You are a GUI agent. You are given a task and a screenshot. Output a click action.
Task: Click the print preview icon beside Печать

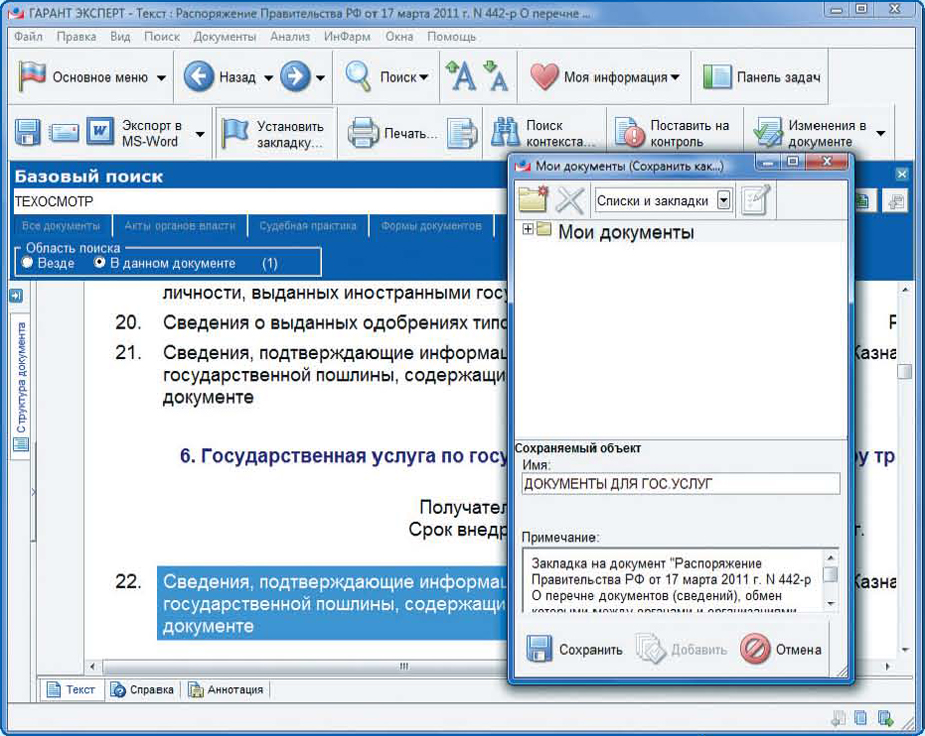pos(461,133)
